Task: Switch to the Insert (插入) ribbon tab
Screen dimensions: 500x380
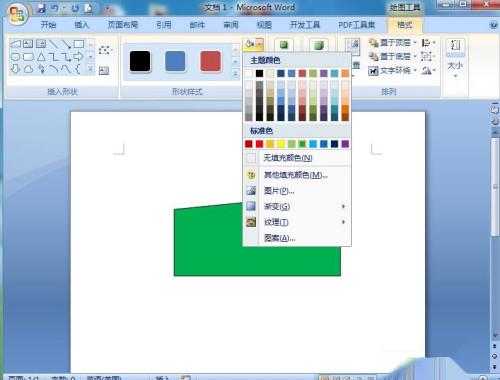Action: [x=81, y=25]
